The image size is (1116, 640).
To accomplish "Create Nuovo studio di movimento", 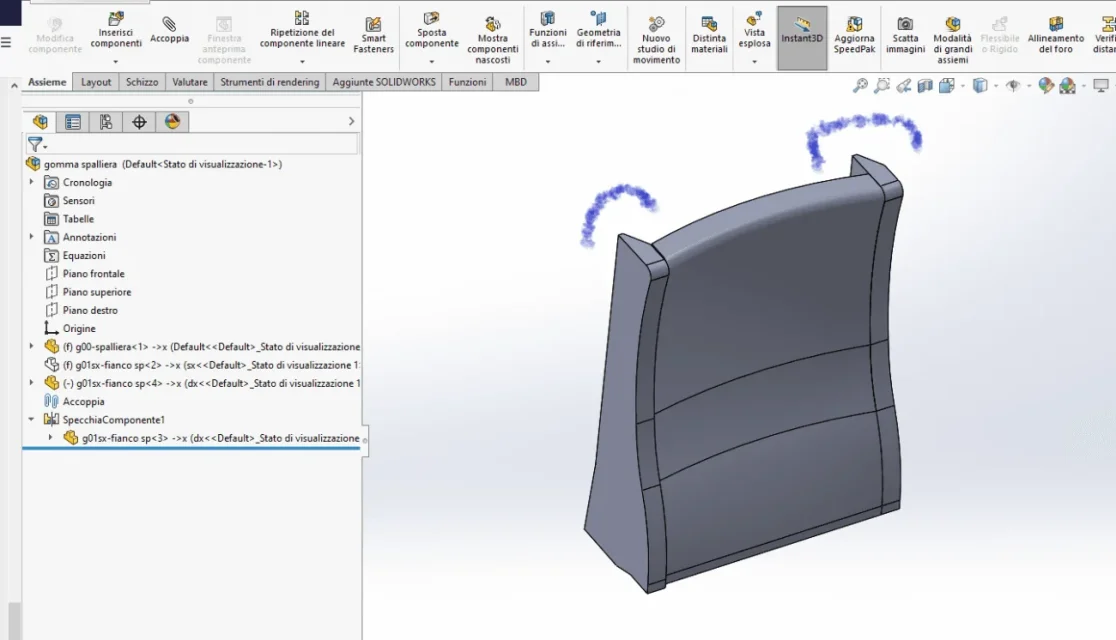I will 656,41.
